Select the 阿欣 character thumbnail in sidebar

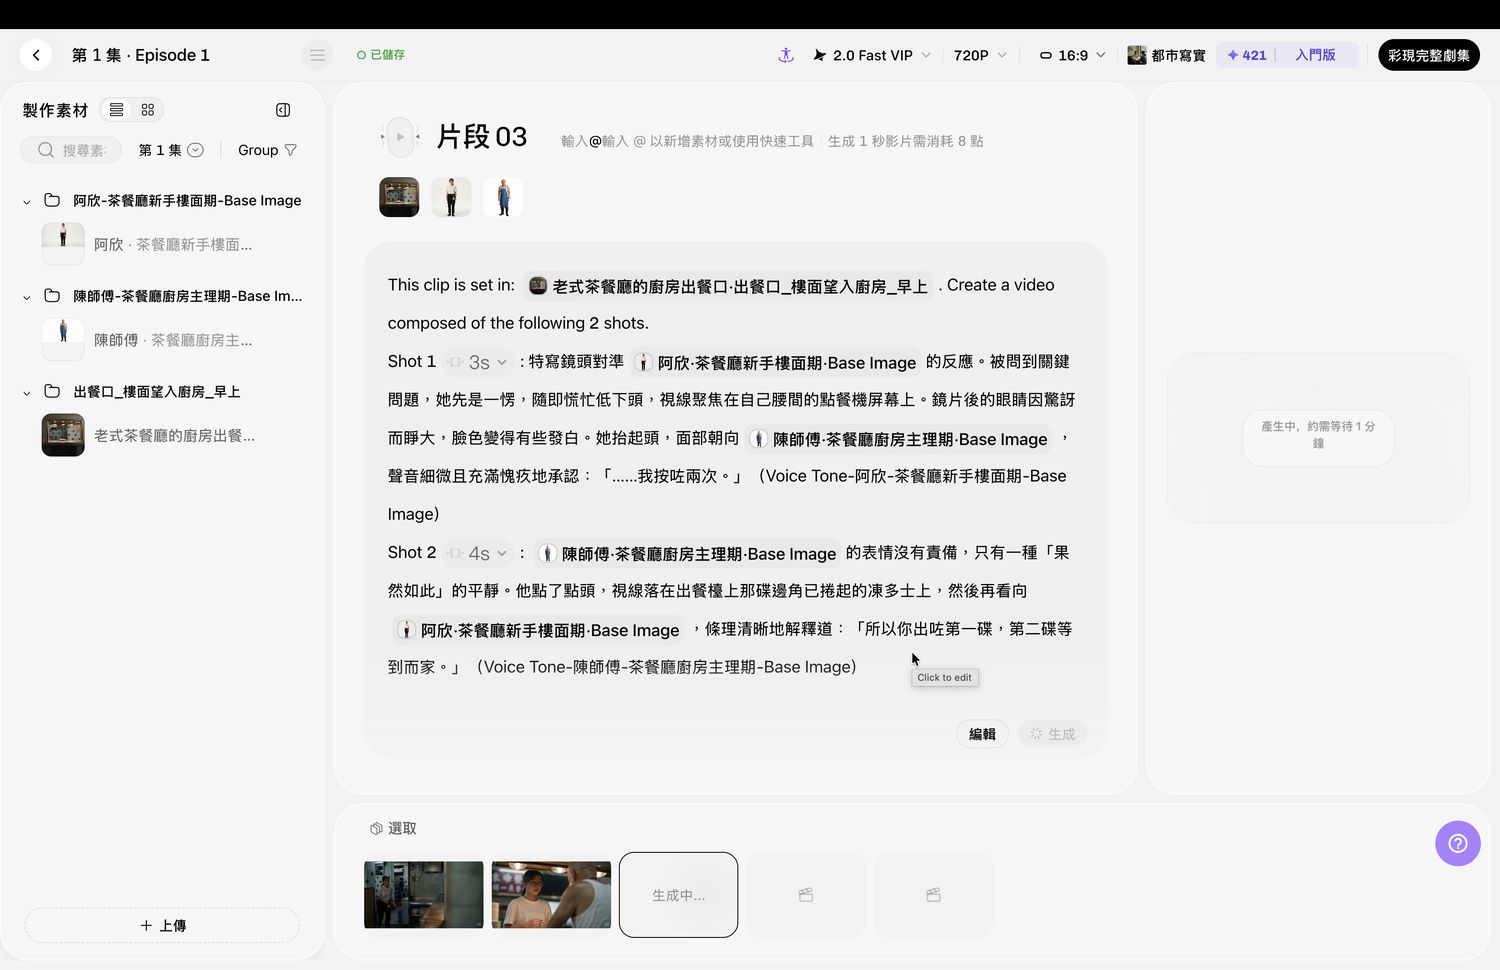tap(63, 244)
